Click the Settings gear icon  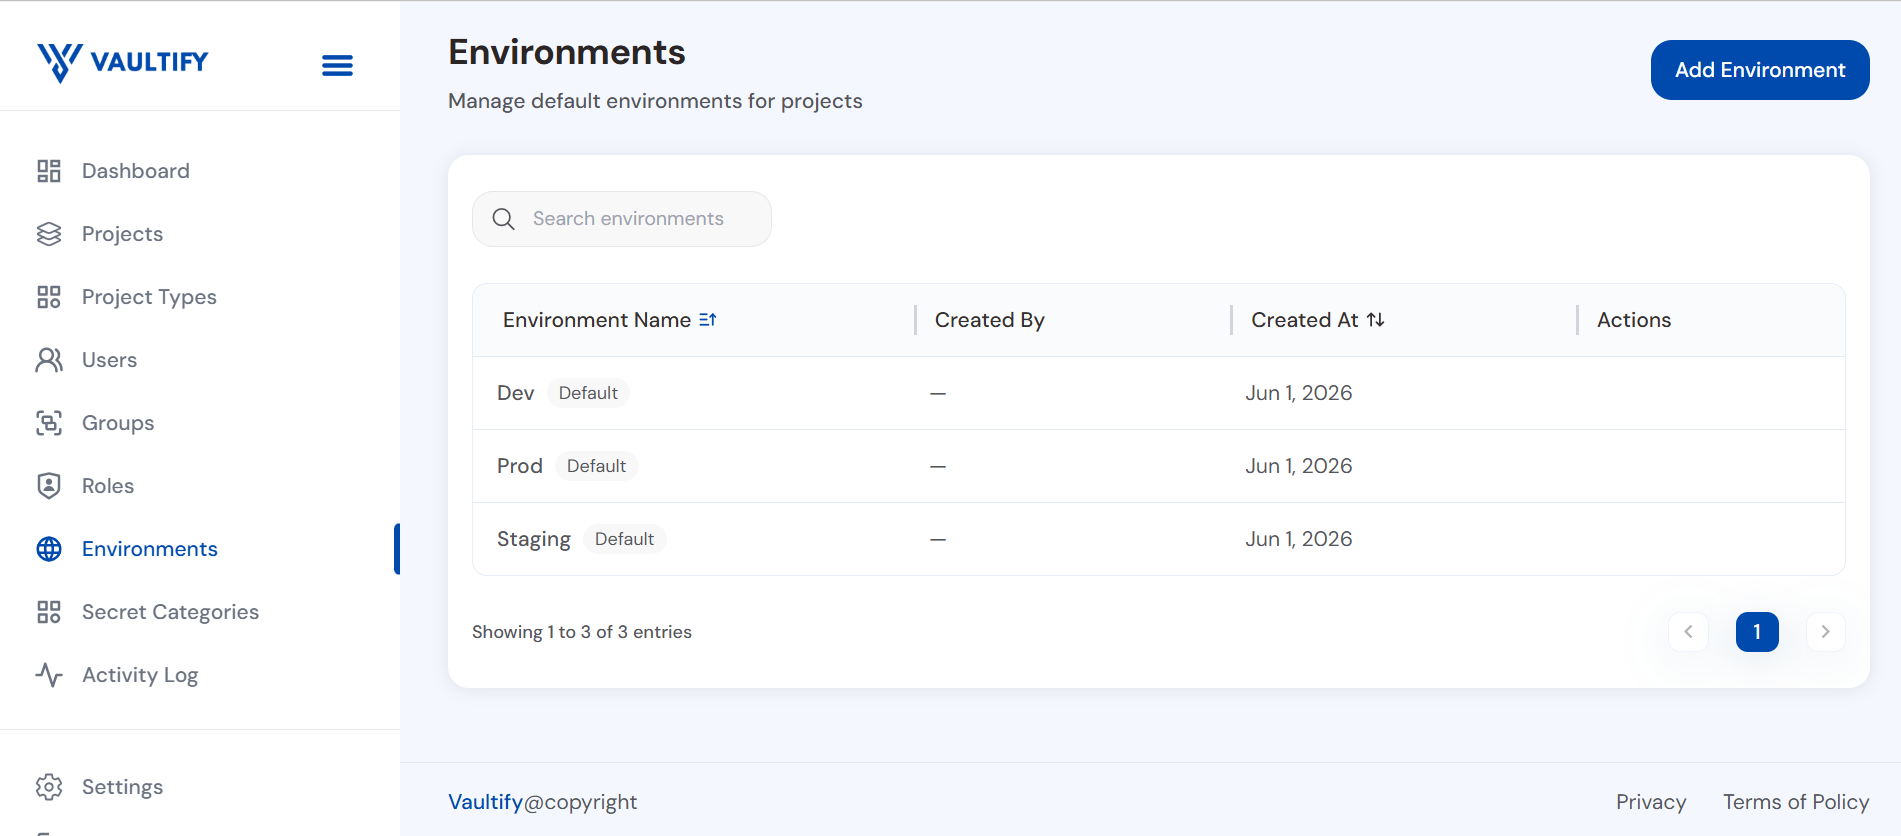(x=49, y=787)
